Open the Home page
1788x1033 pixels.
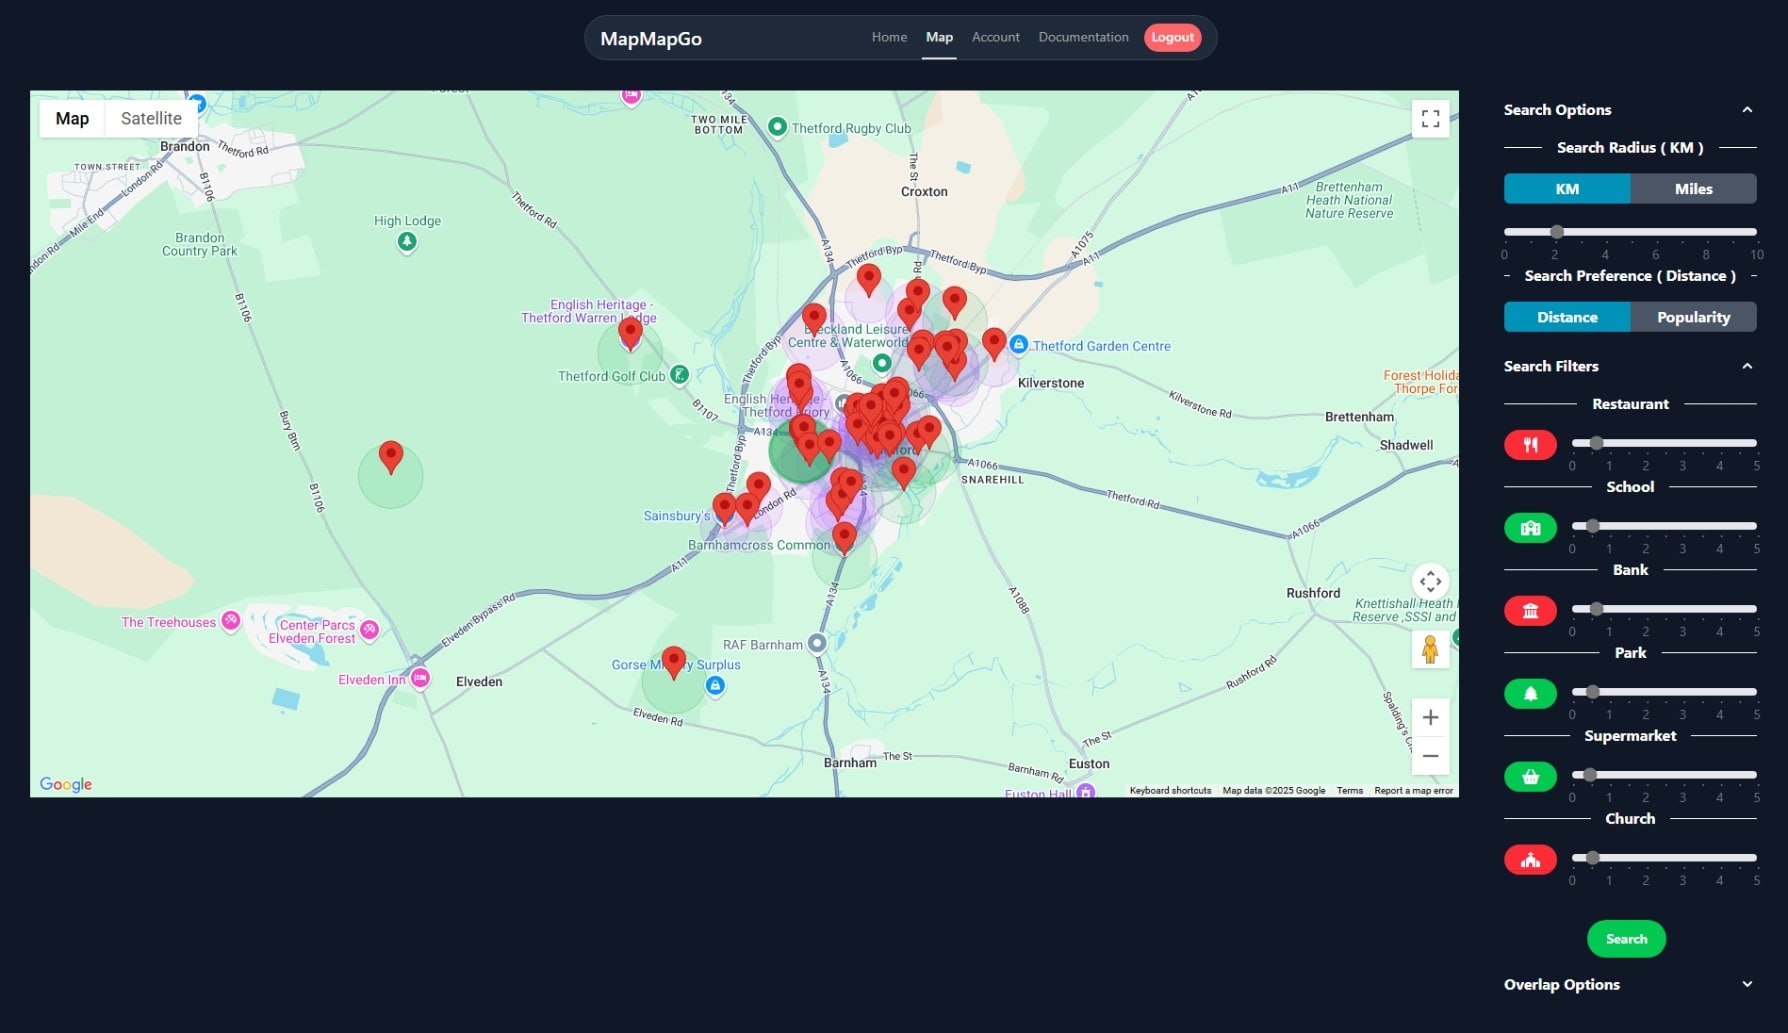pos(889,37)
